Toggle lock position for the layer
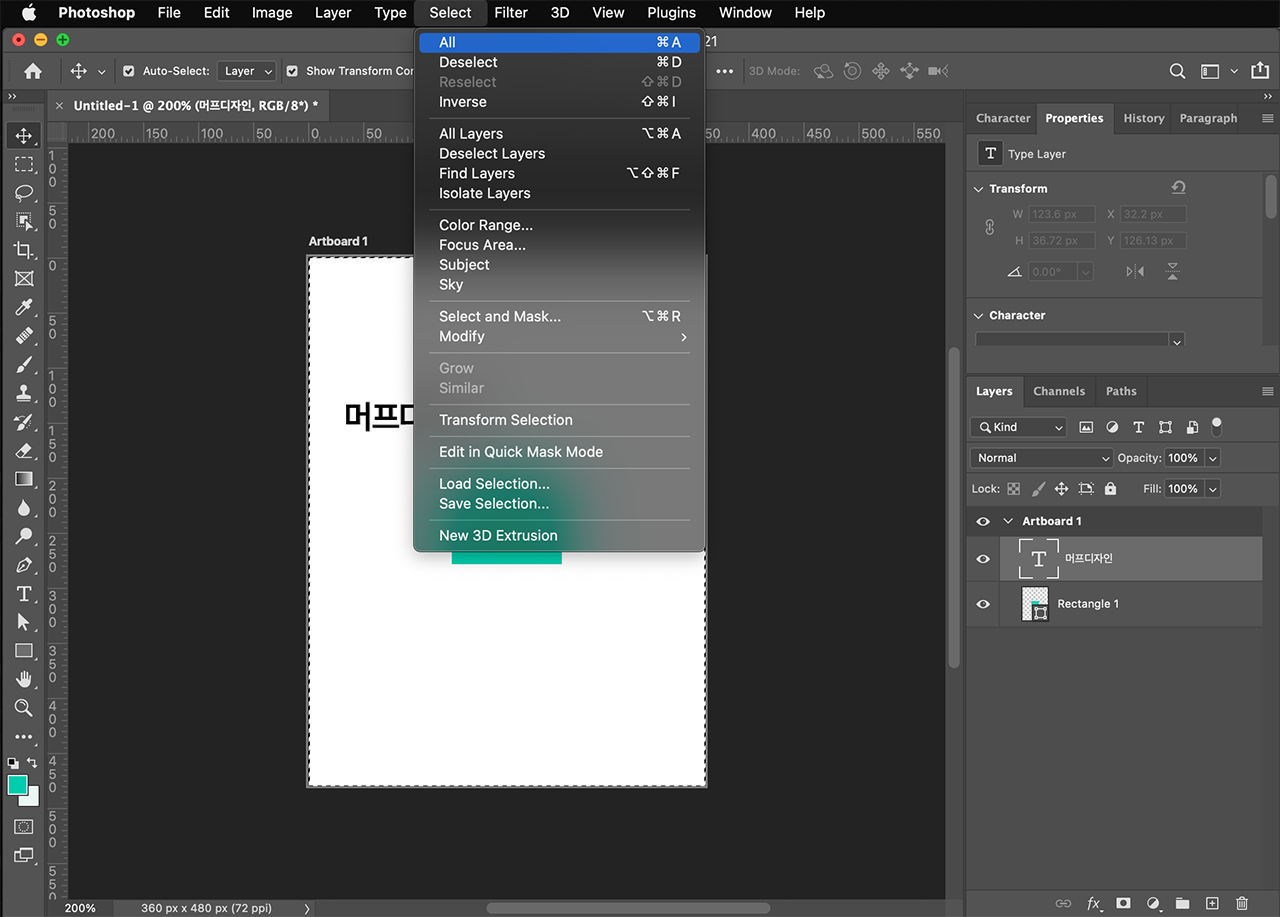The height and width of the screenshot is (917, 1280). pyautogui.click(x=1062, y=489)
